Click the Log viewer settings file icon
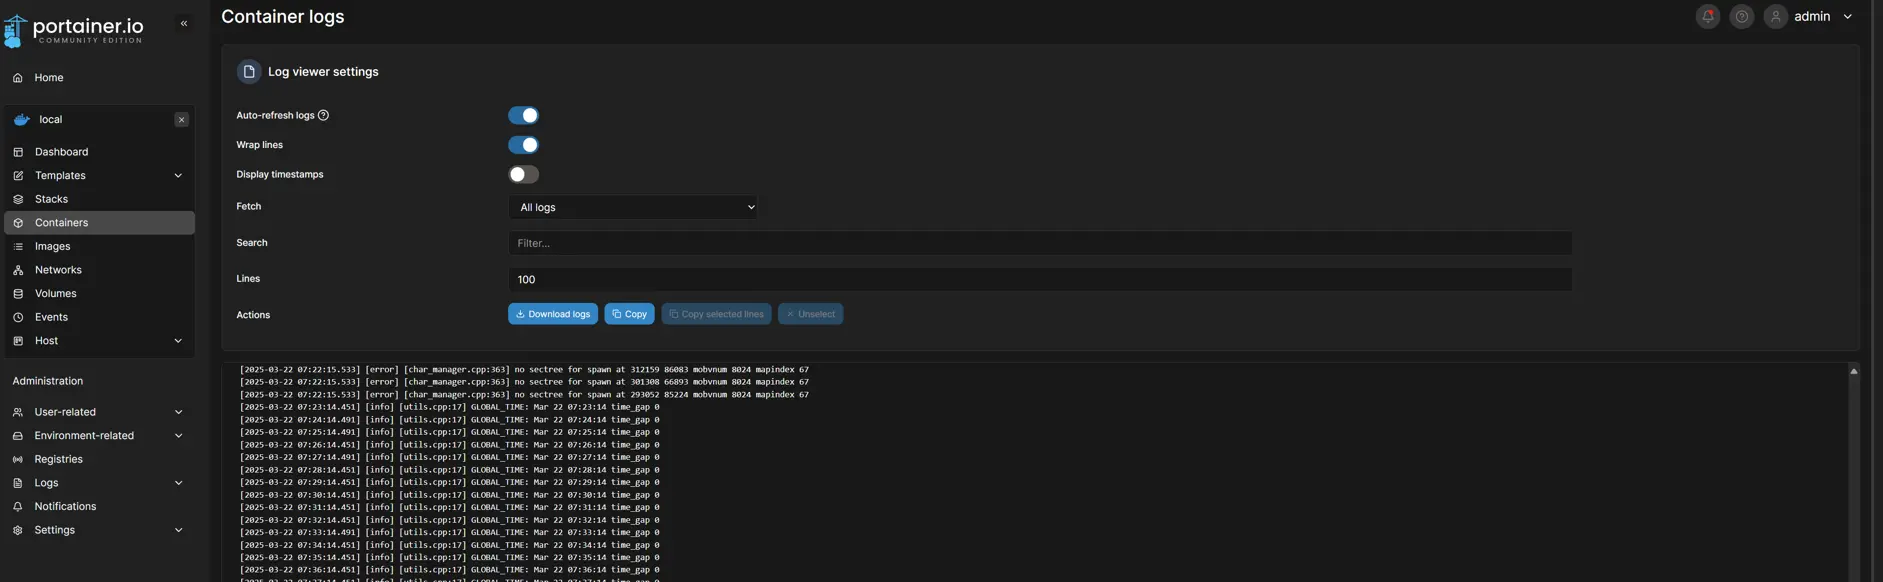The width and height of the screenshot is (1883, 582). point(249,72)
